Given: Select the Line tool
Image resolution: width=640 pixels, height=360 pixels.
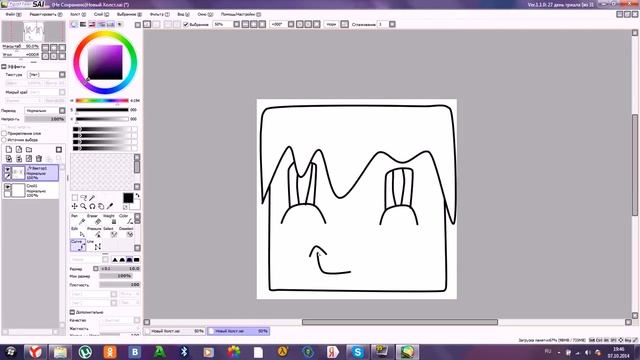Looking at the screenshot, I should [x=94, y=245].
